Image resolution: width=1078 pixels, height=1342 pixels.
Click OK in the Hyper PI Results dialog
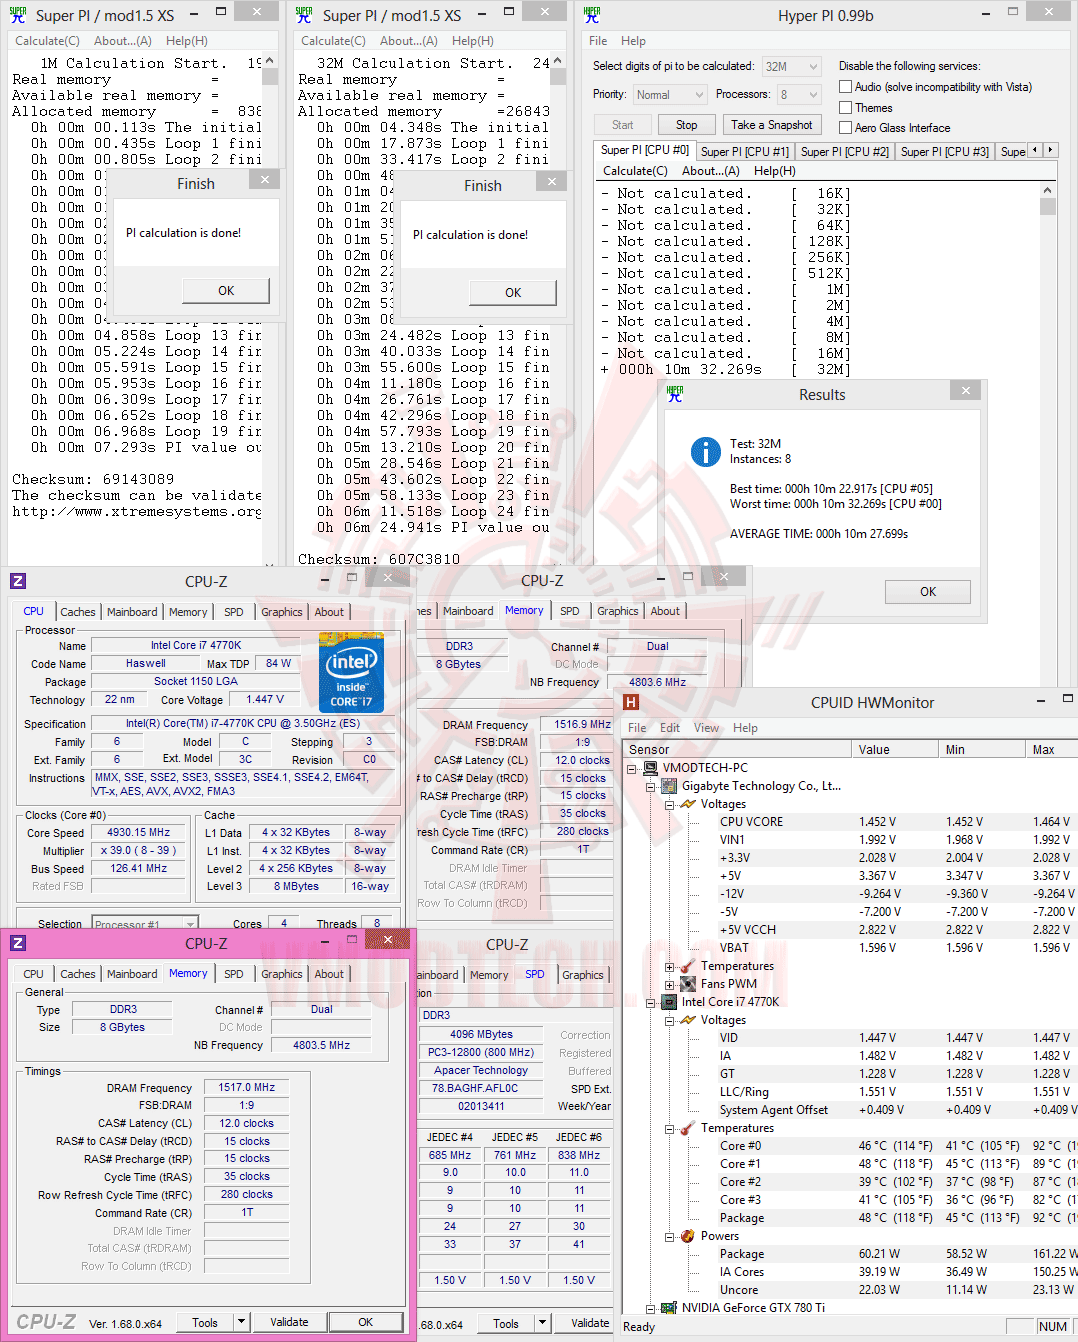pos(928,592)
